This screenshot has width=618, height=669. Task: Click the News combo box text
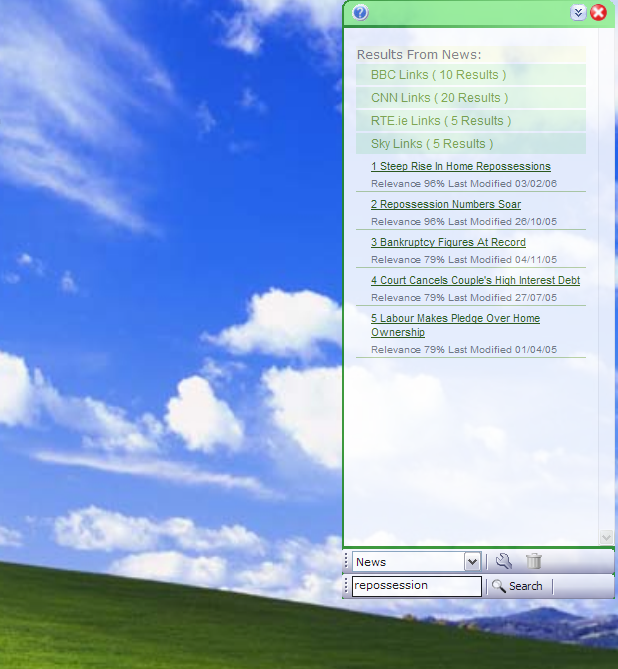coord(371,562)
